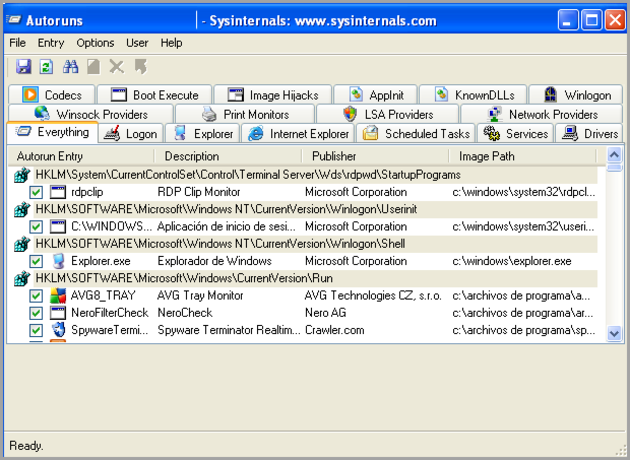Open the File menu

tap(17, 43)
